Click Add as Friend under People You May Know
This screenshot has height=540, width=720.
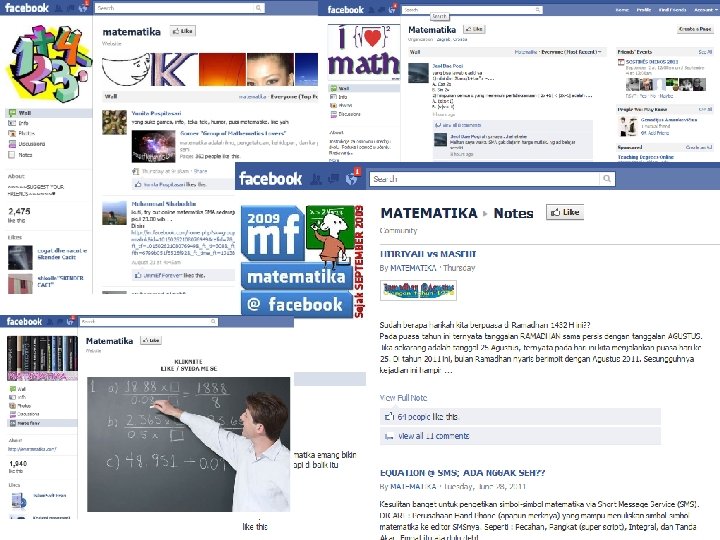(655, 133)
